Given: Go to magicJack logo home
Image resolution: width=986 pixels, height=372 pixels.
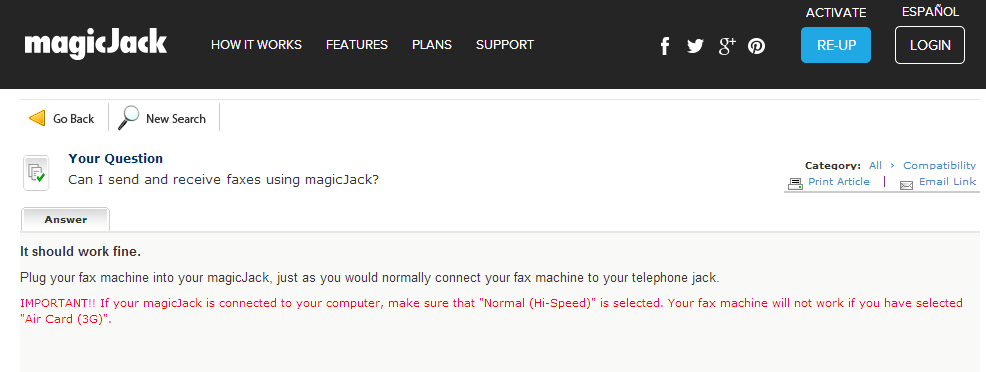Looking at the screenshot, I should (x=96, y=44).
